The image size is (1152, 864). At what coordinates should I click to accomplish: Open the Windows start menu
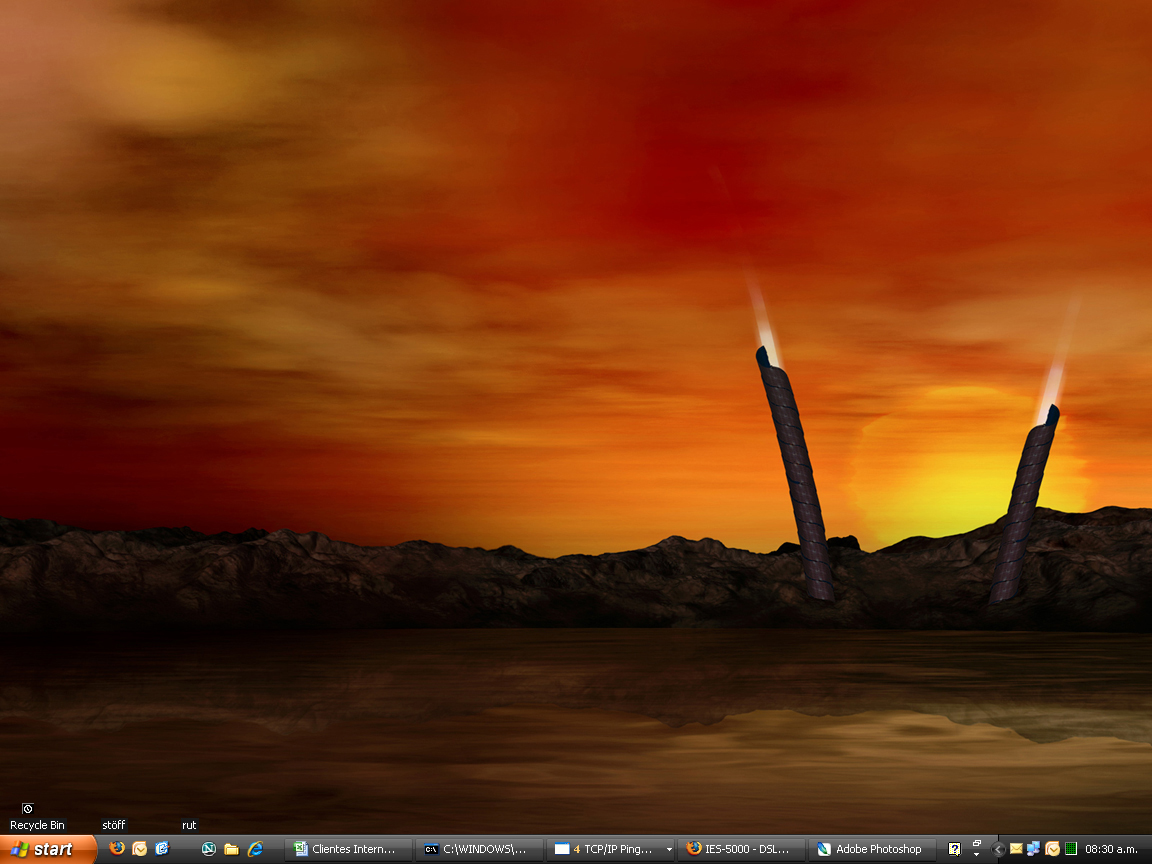47,849
